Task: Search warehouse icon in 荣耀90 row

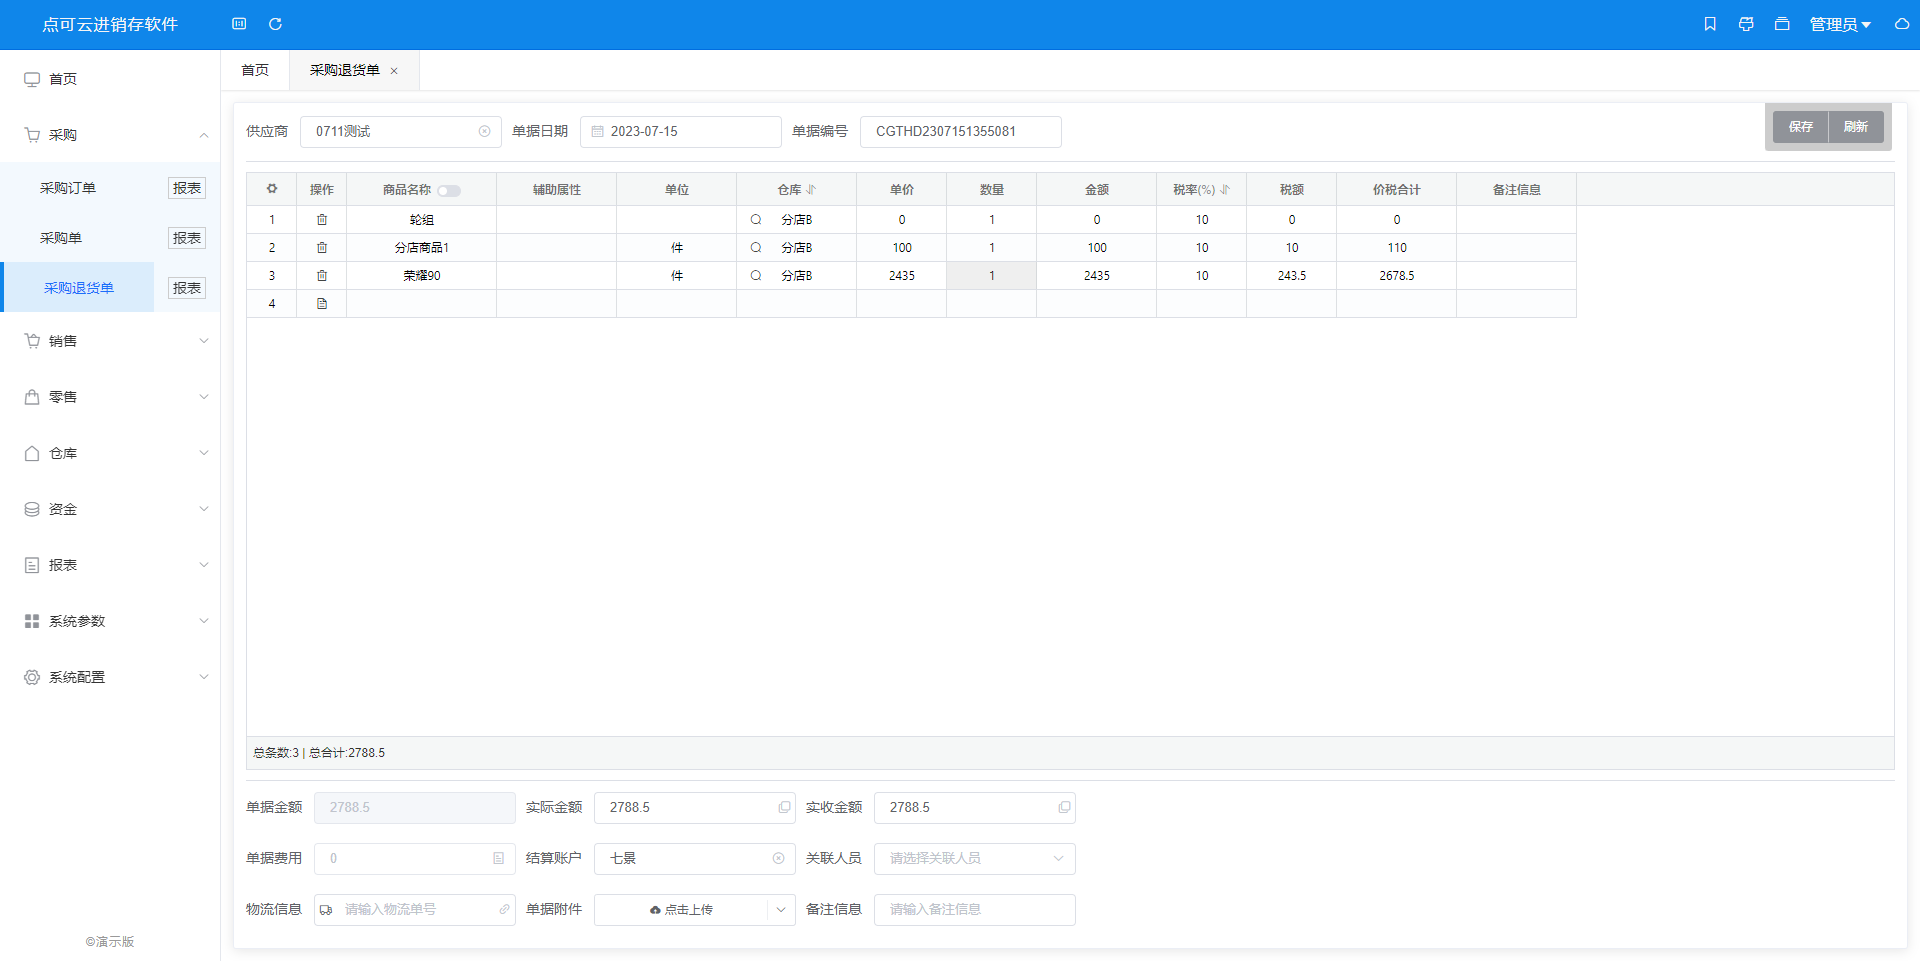Action: (x=756, y=276)
